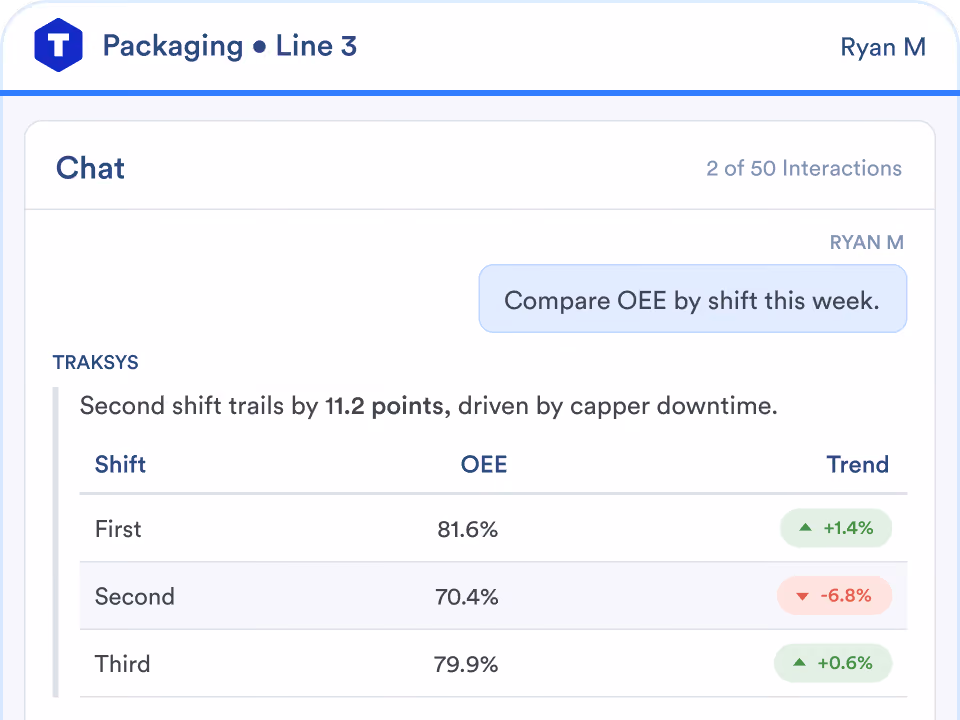The width and height of the screenshot is (960, 720).
Task: Select the First shift row label
Action: 118,529
